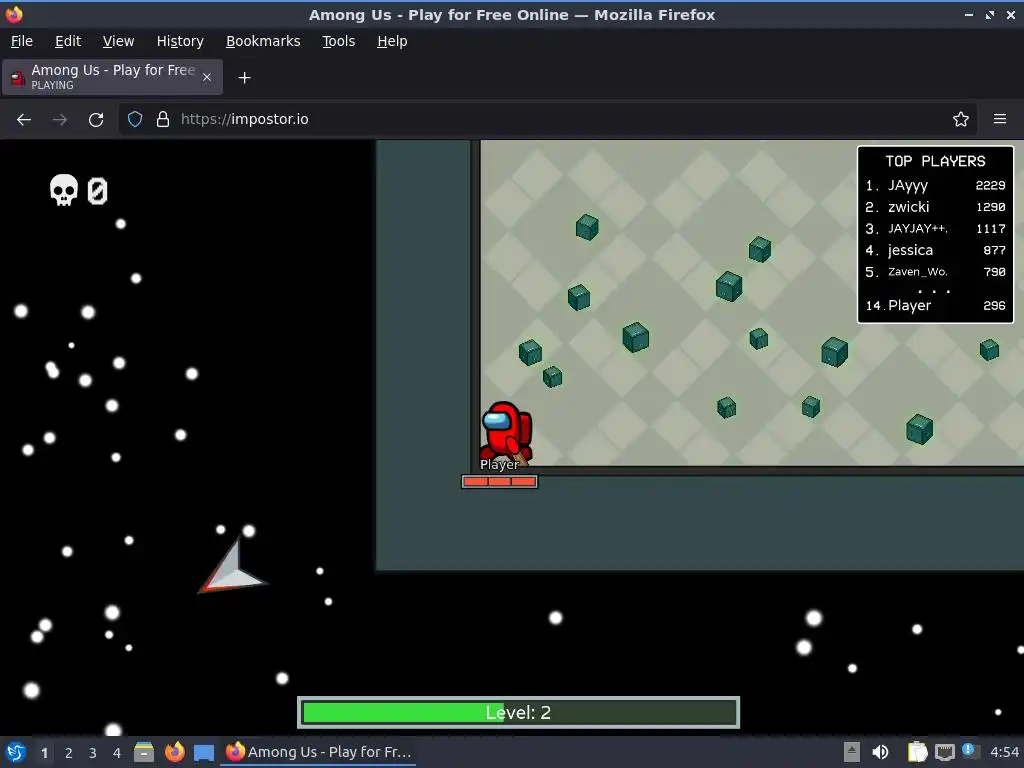Click the site security padlock icon
Screen dimensions: 1024x768
tap(163, 119)
